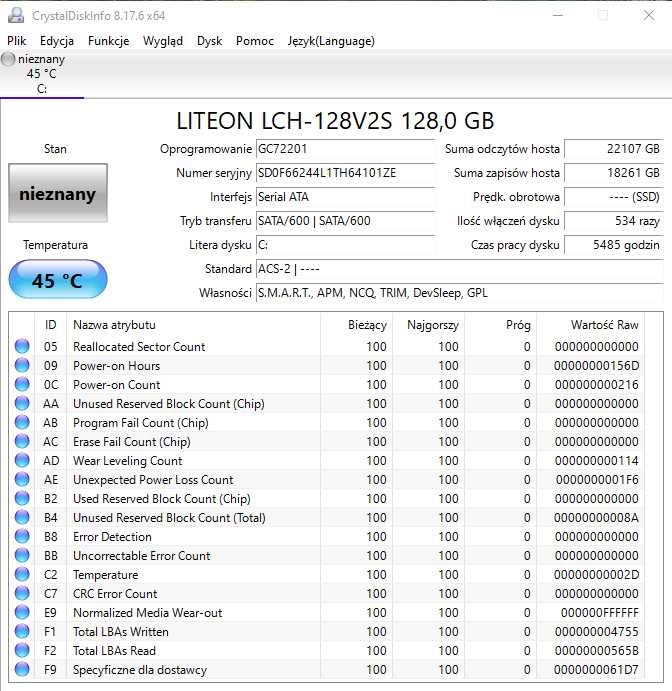Click raw value 0000000008A
672x691 pixels.
pos(596,517)
